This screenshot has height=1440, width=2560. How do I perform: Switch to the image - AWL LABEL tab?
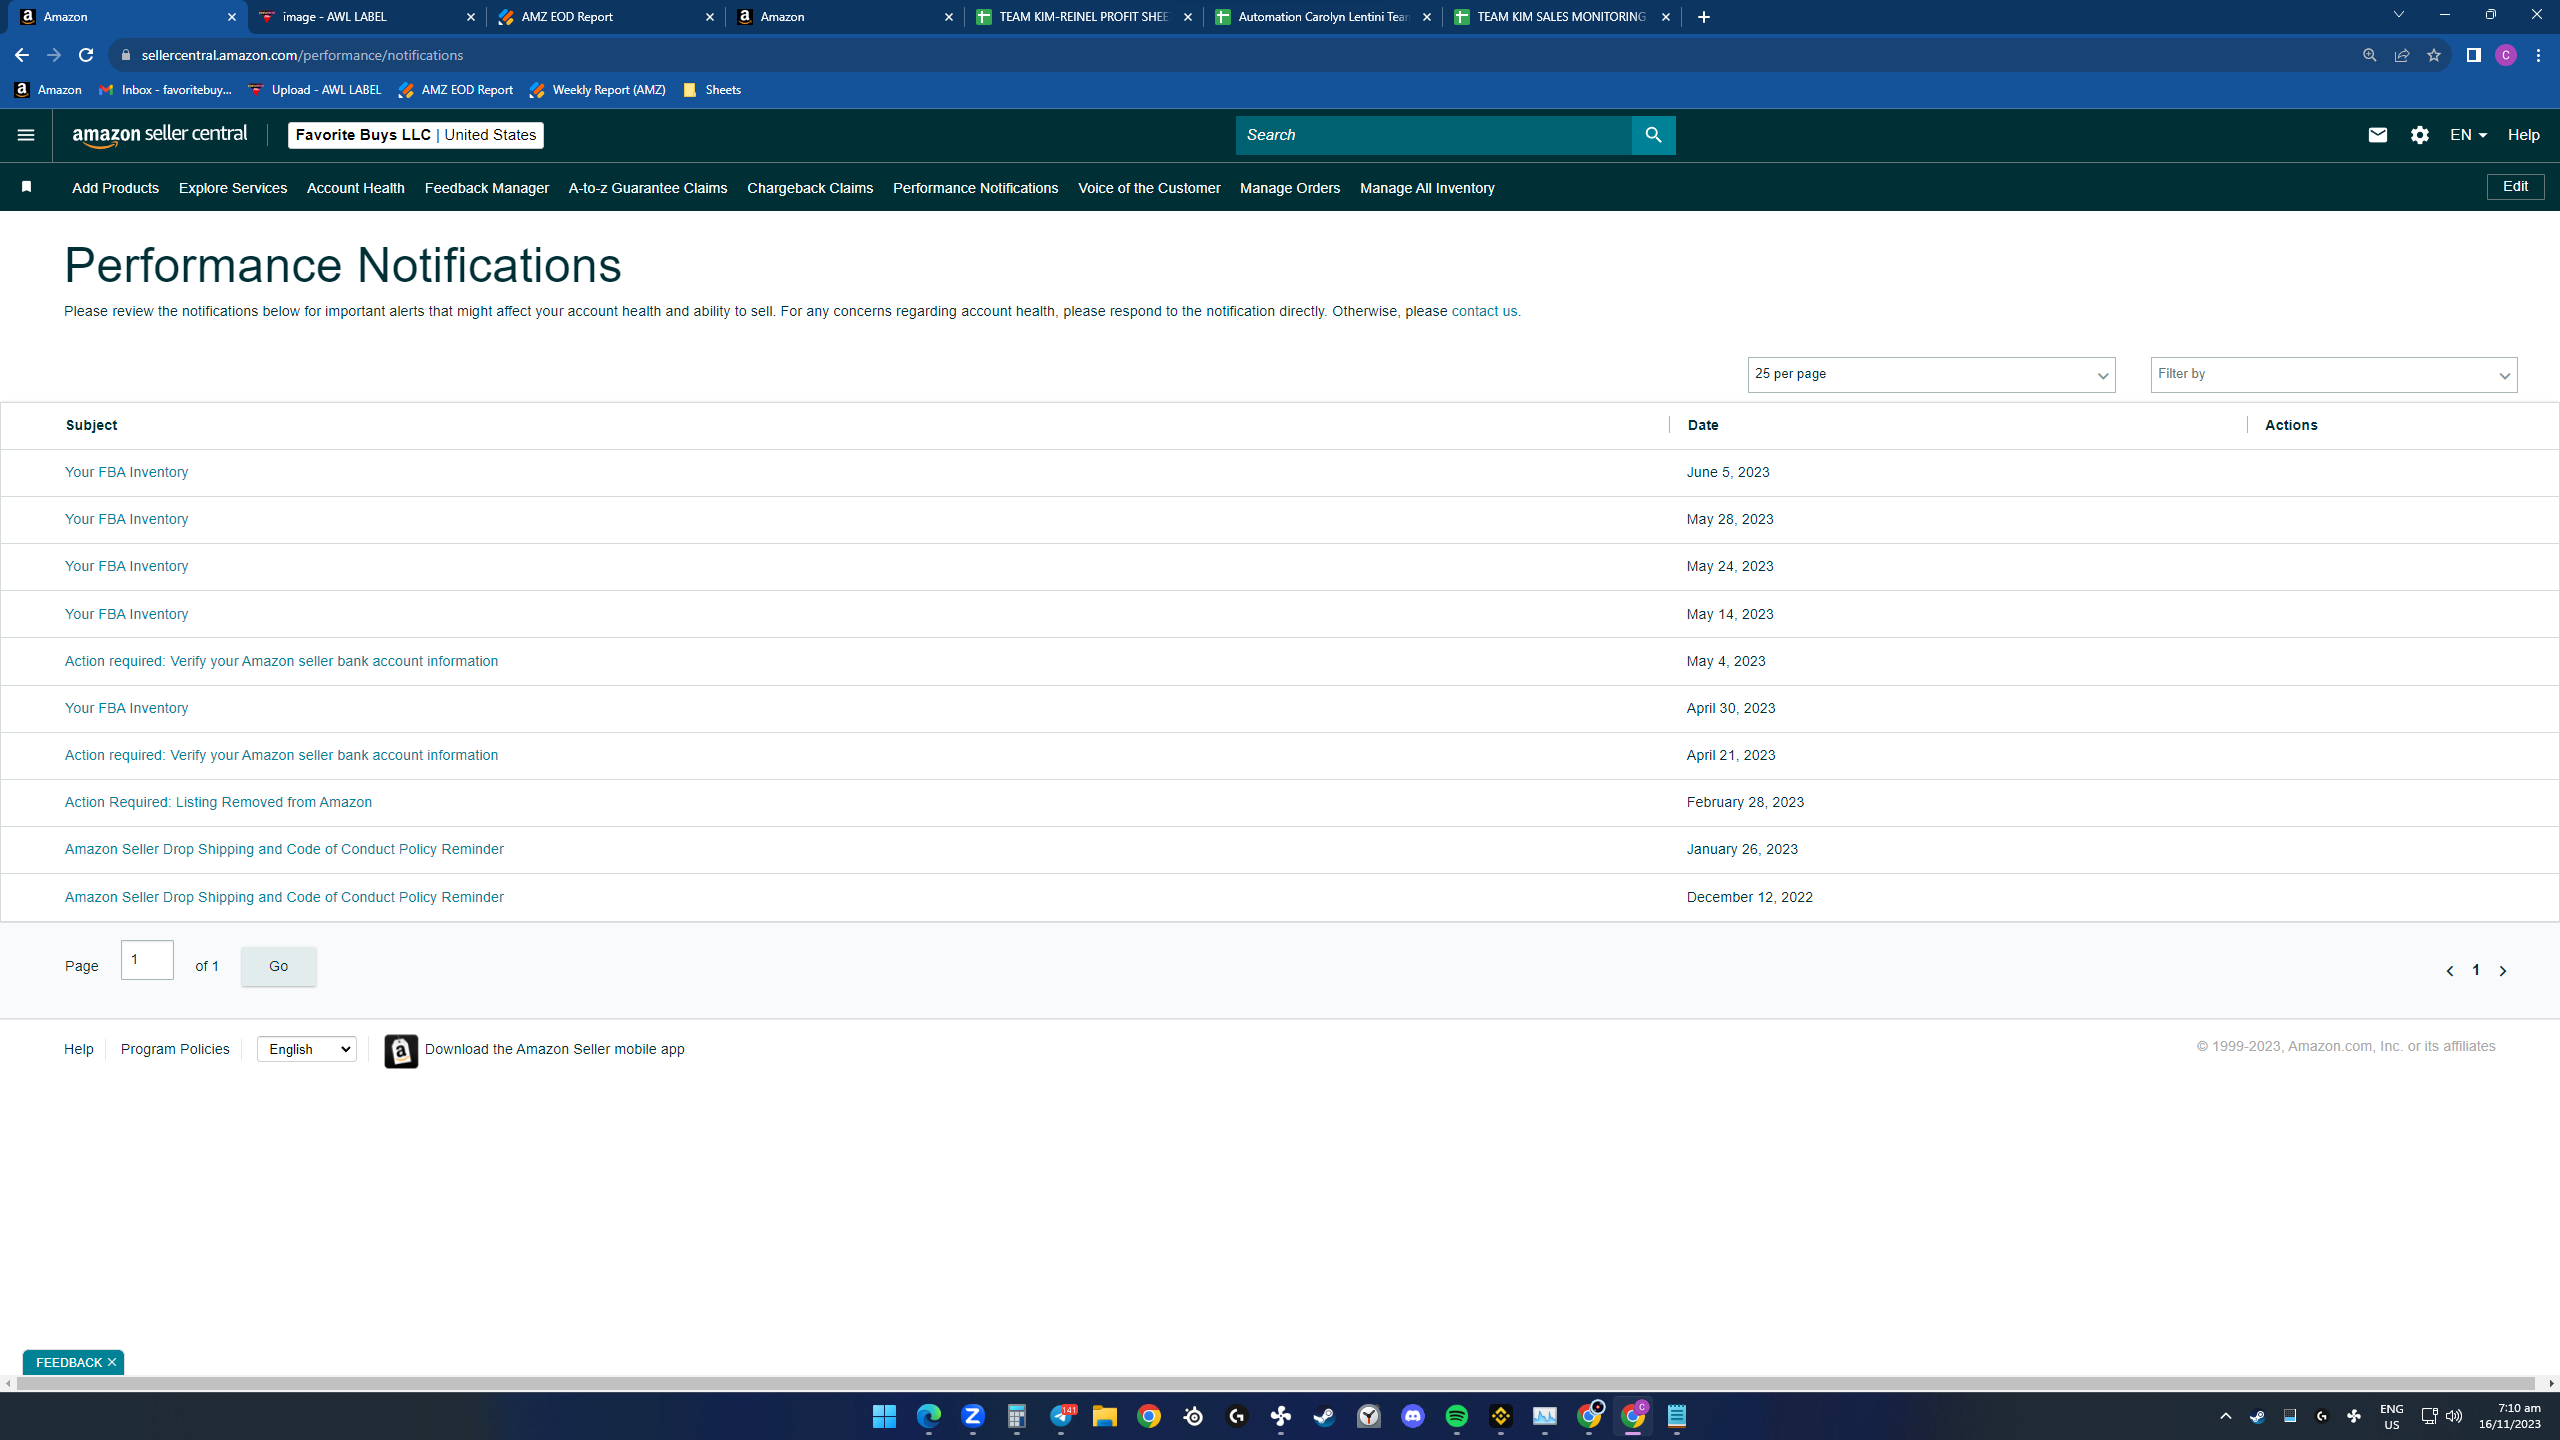click(367, 17)
